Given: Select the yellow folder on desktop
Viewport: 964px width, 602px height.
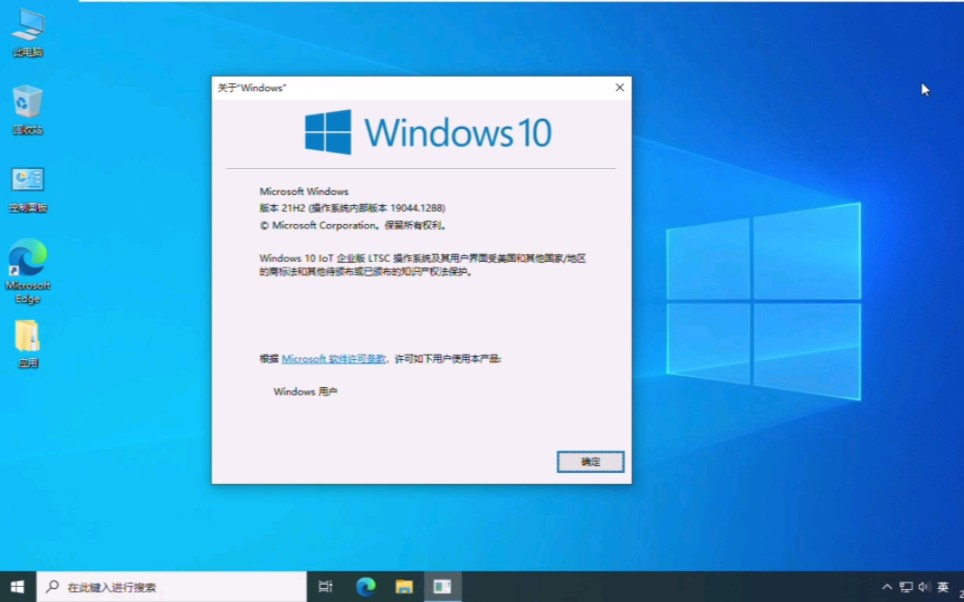Looking at the screenshot, I should pyautogui.click(x=28, y=344).
